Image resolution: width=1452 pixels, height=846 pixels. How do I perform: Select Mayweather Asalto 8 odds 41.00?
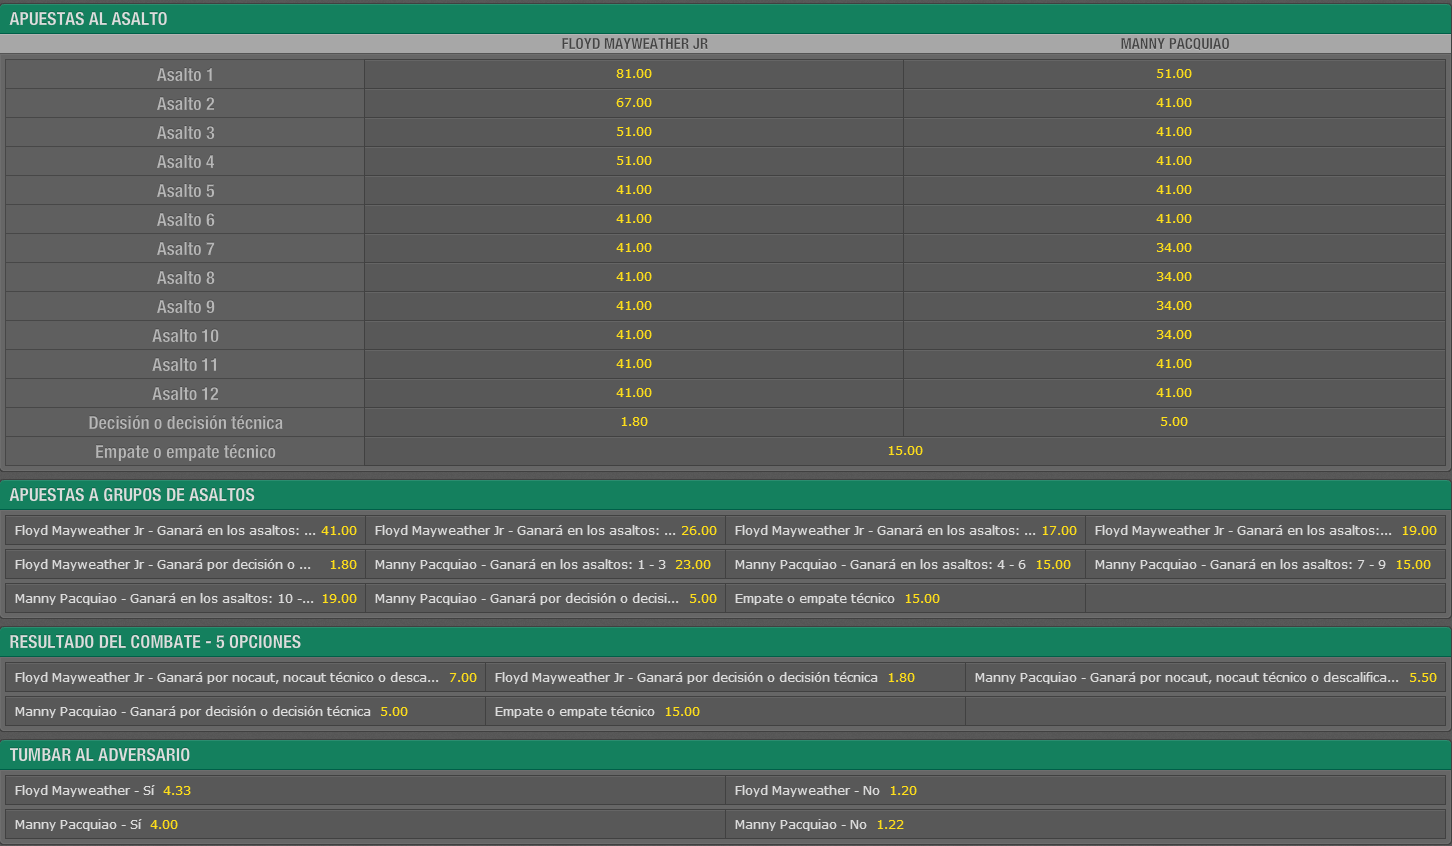634,277
